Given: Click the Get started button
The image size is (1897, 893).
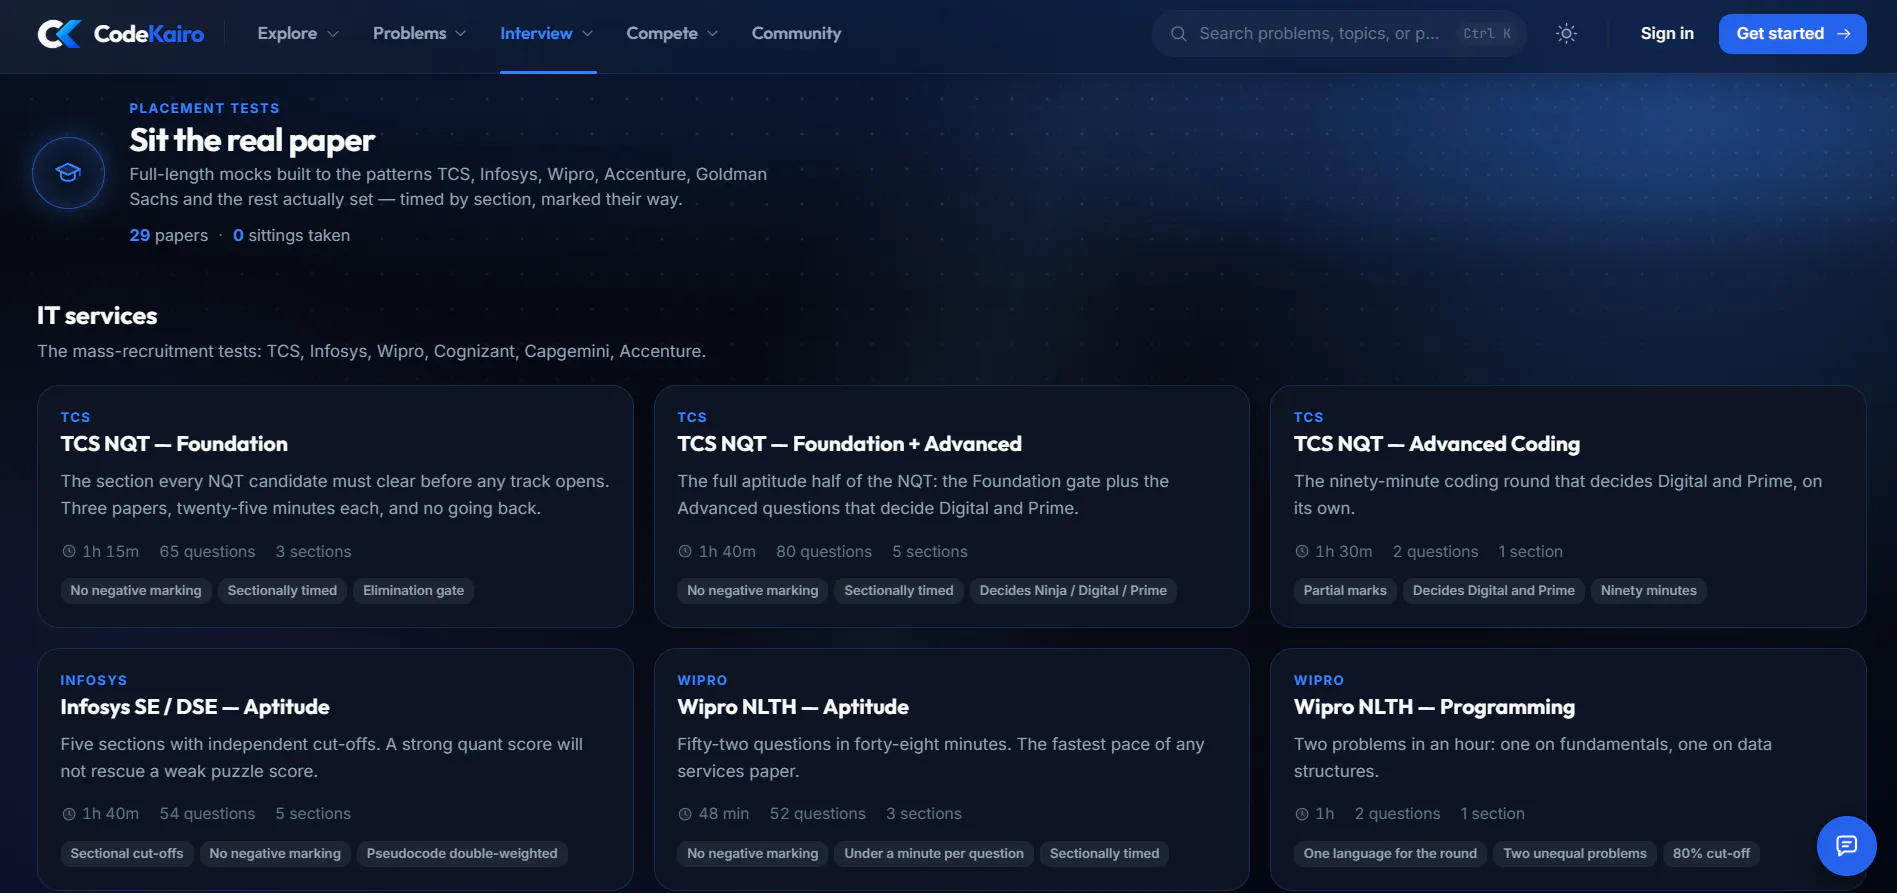Looking at the screenshot, I should (1792, 34).
